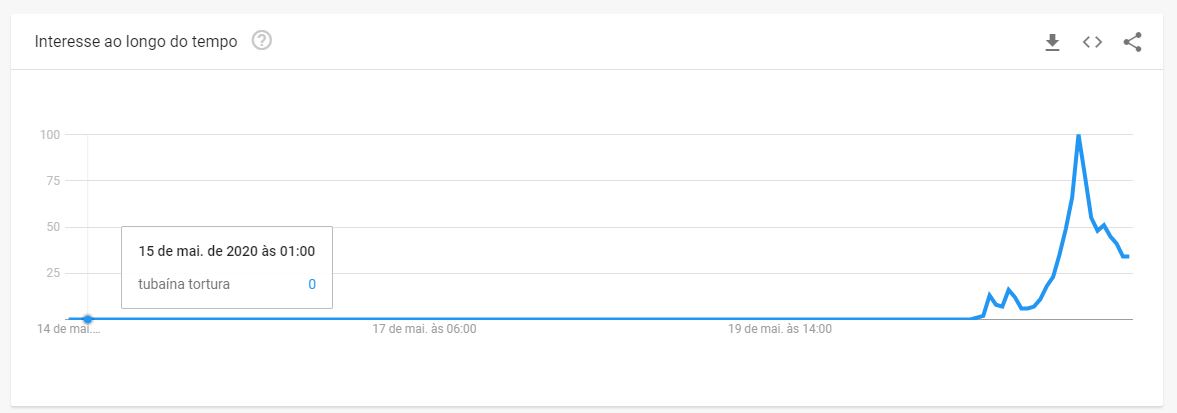The height and width of the screenshot is (413, 1177).
Task: Click the truncated "14 de mai...." axis label
Action: click(x=68, y=329)
